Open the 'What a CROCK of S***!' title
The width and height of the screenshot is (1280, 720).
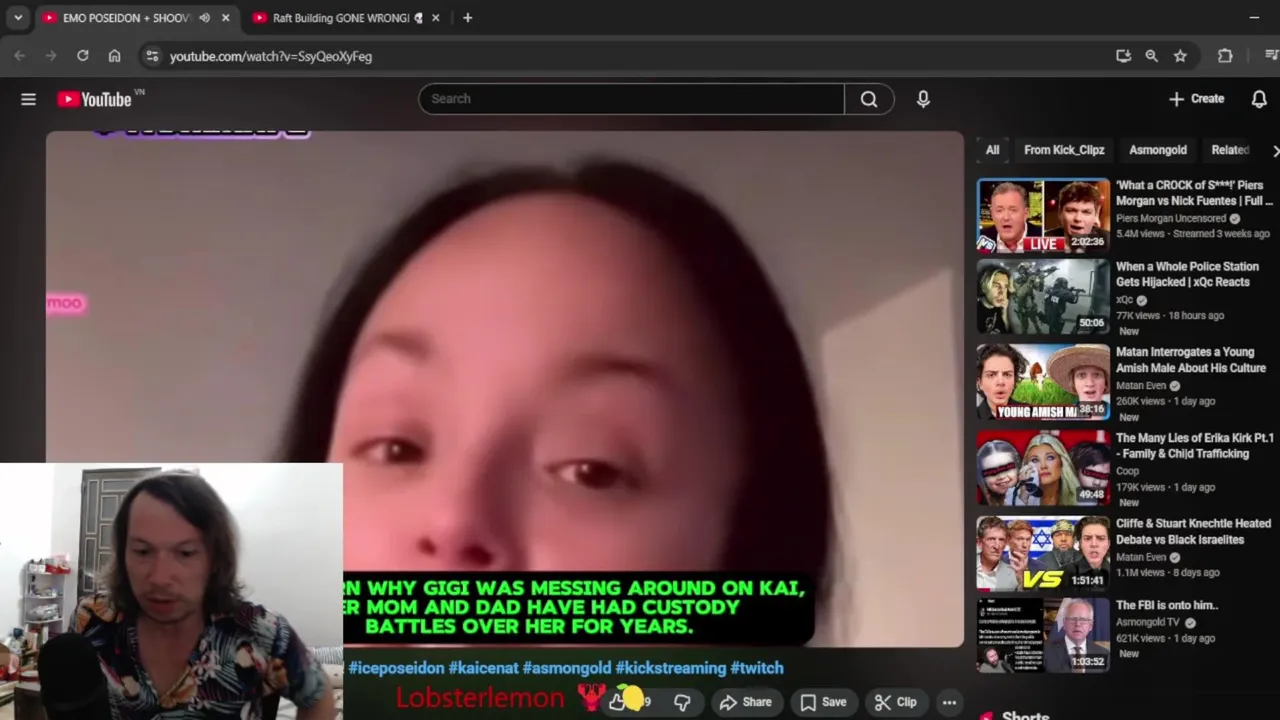(x=1194, y=193)
